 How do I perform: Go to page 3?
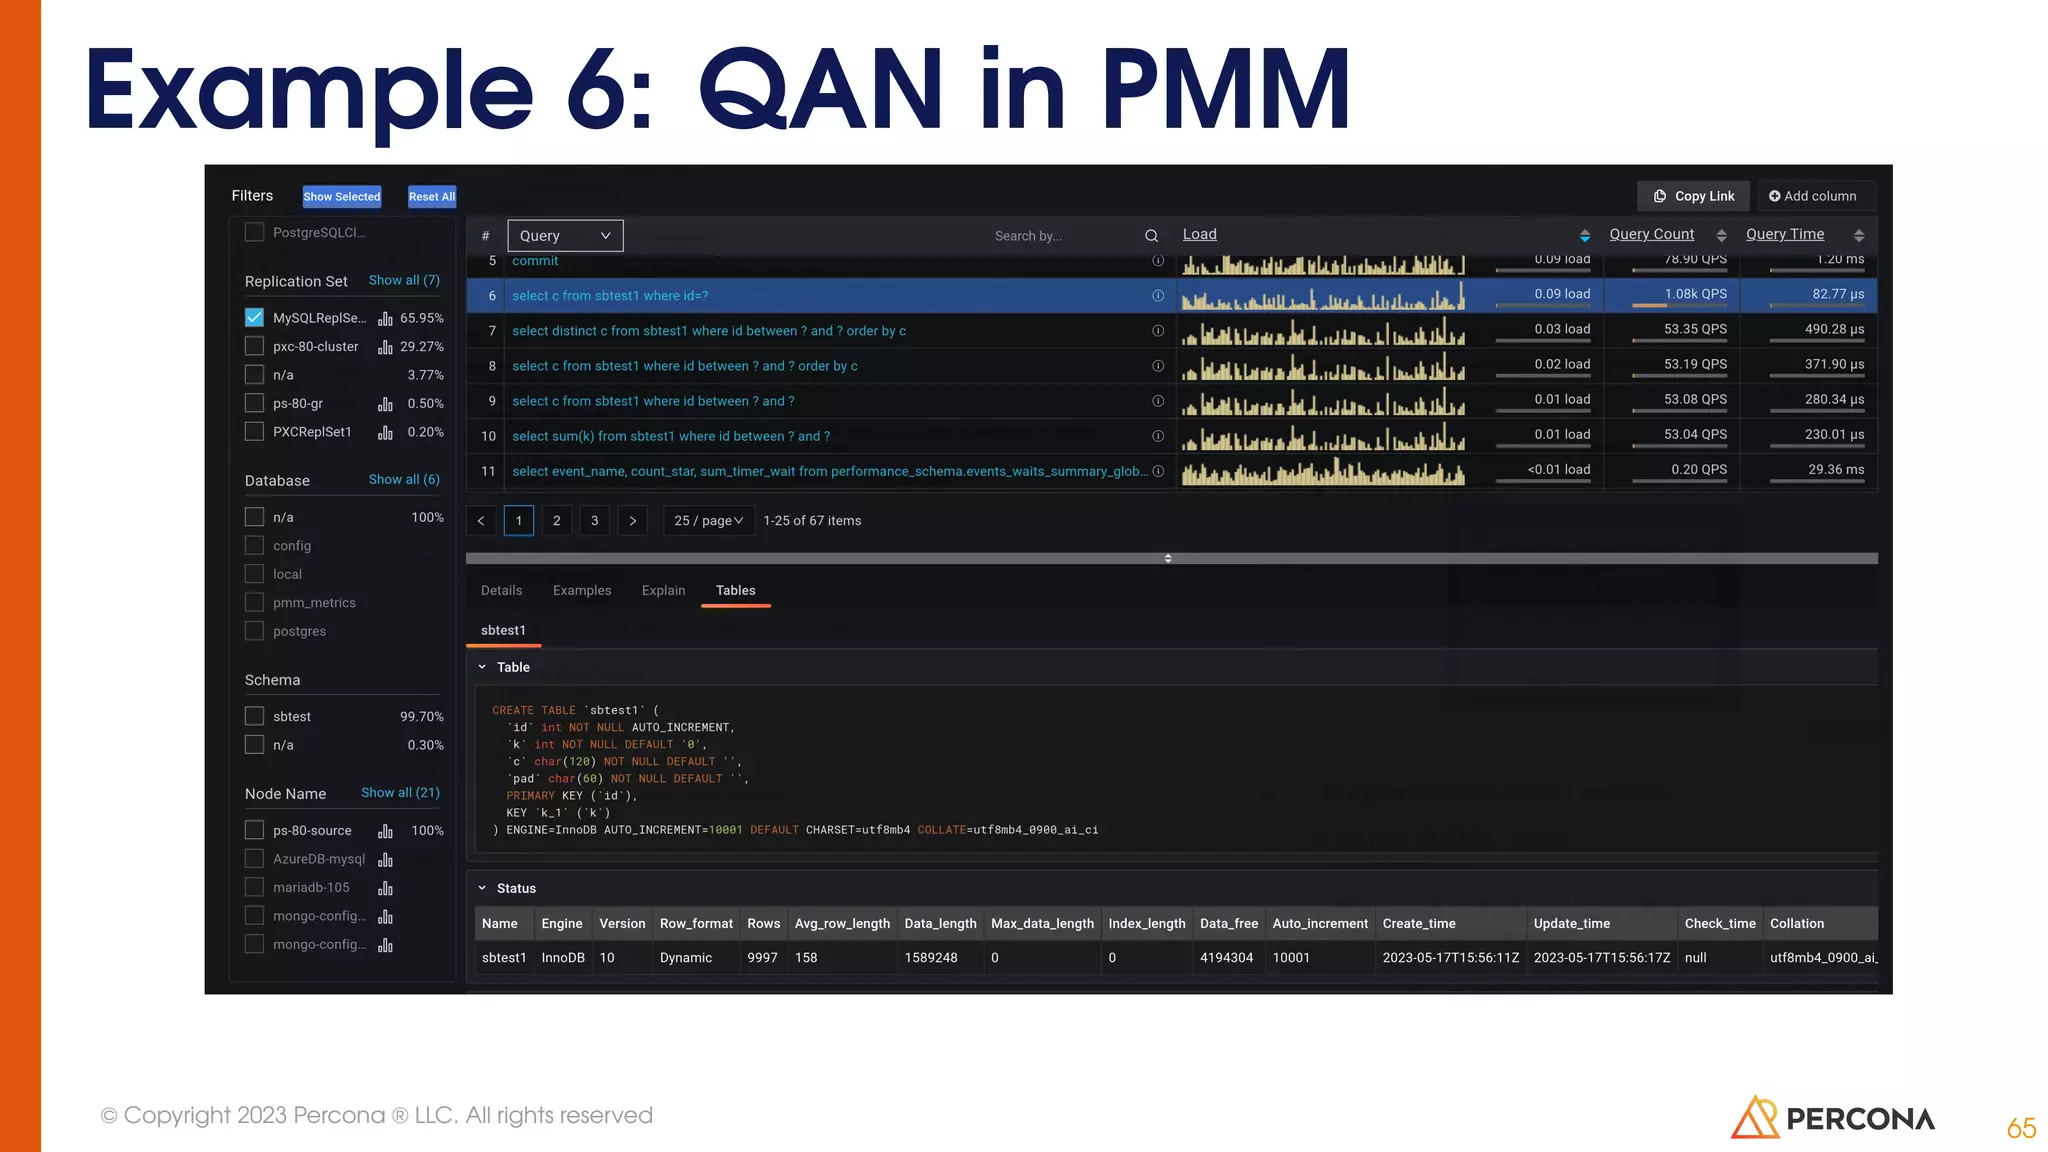[x=595, y=521]
